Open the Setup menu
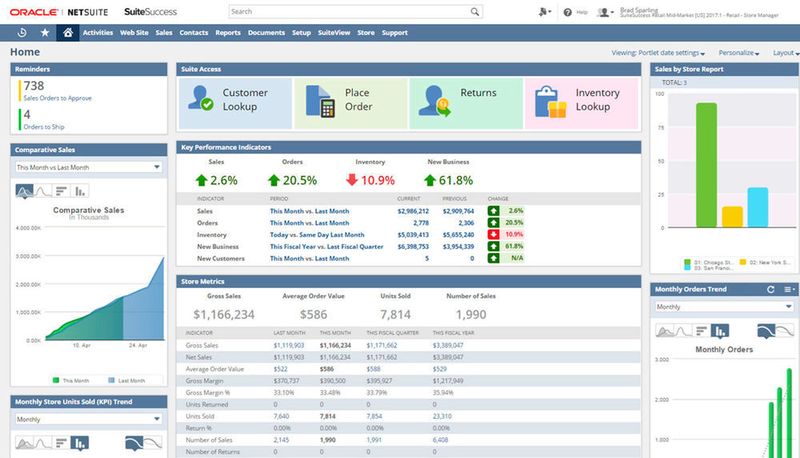The image size is (800, 458). click(301, 33)
